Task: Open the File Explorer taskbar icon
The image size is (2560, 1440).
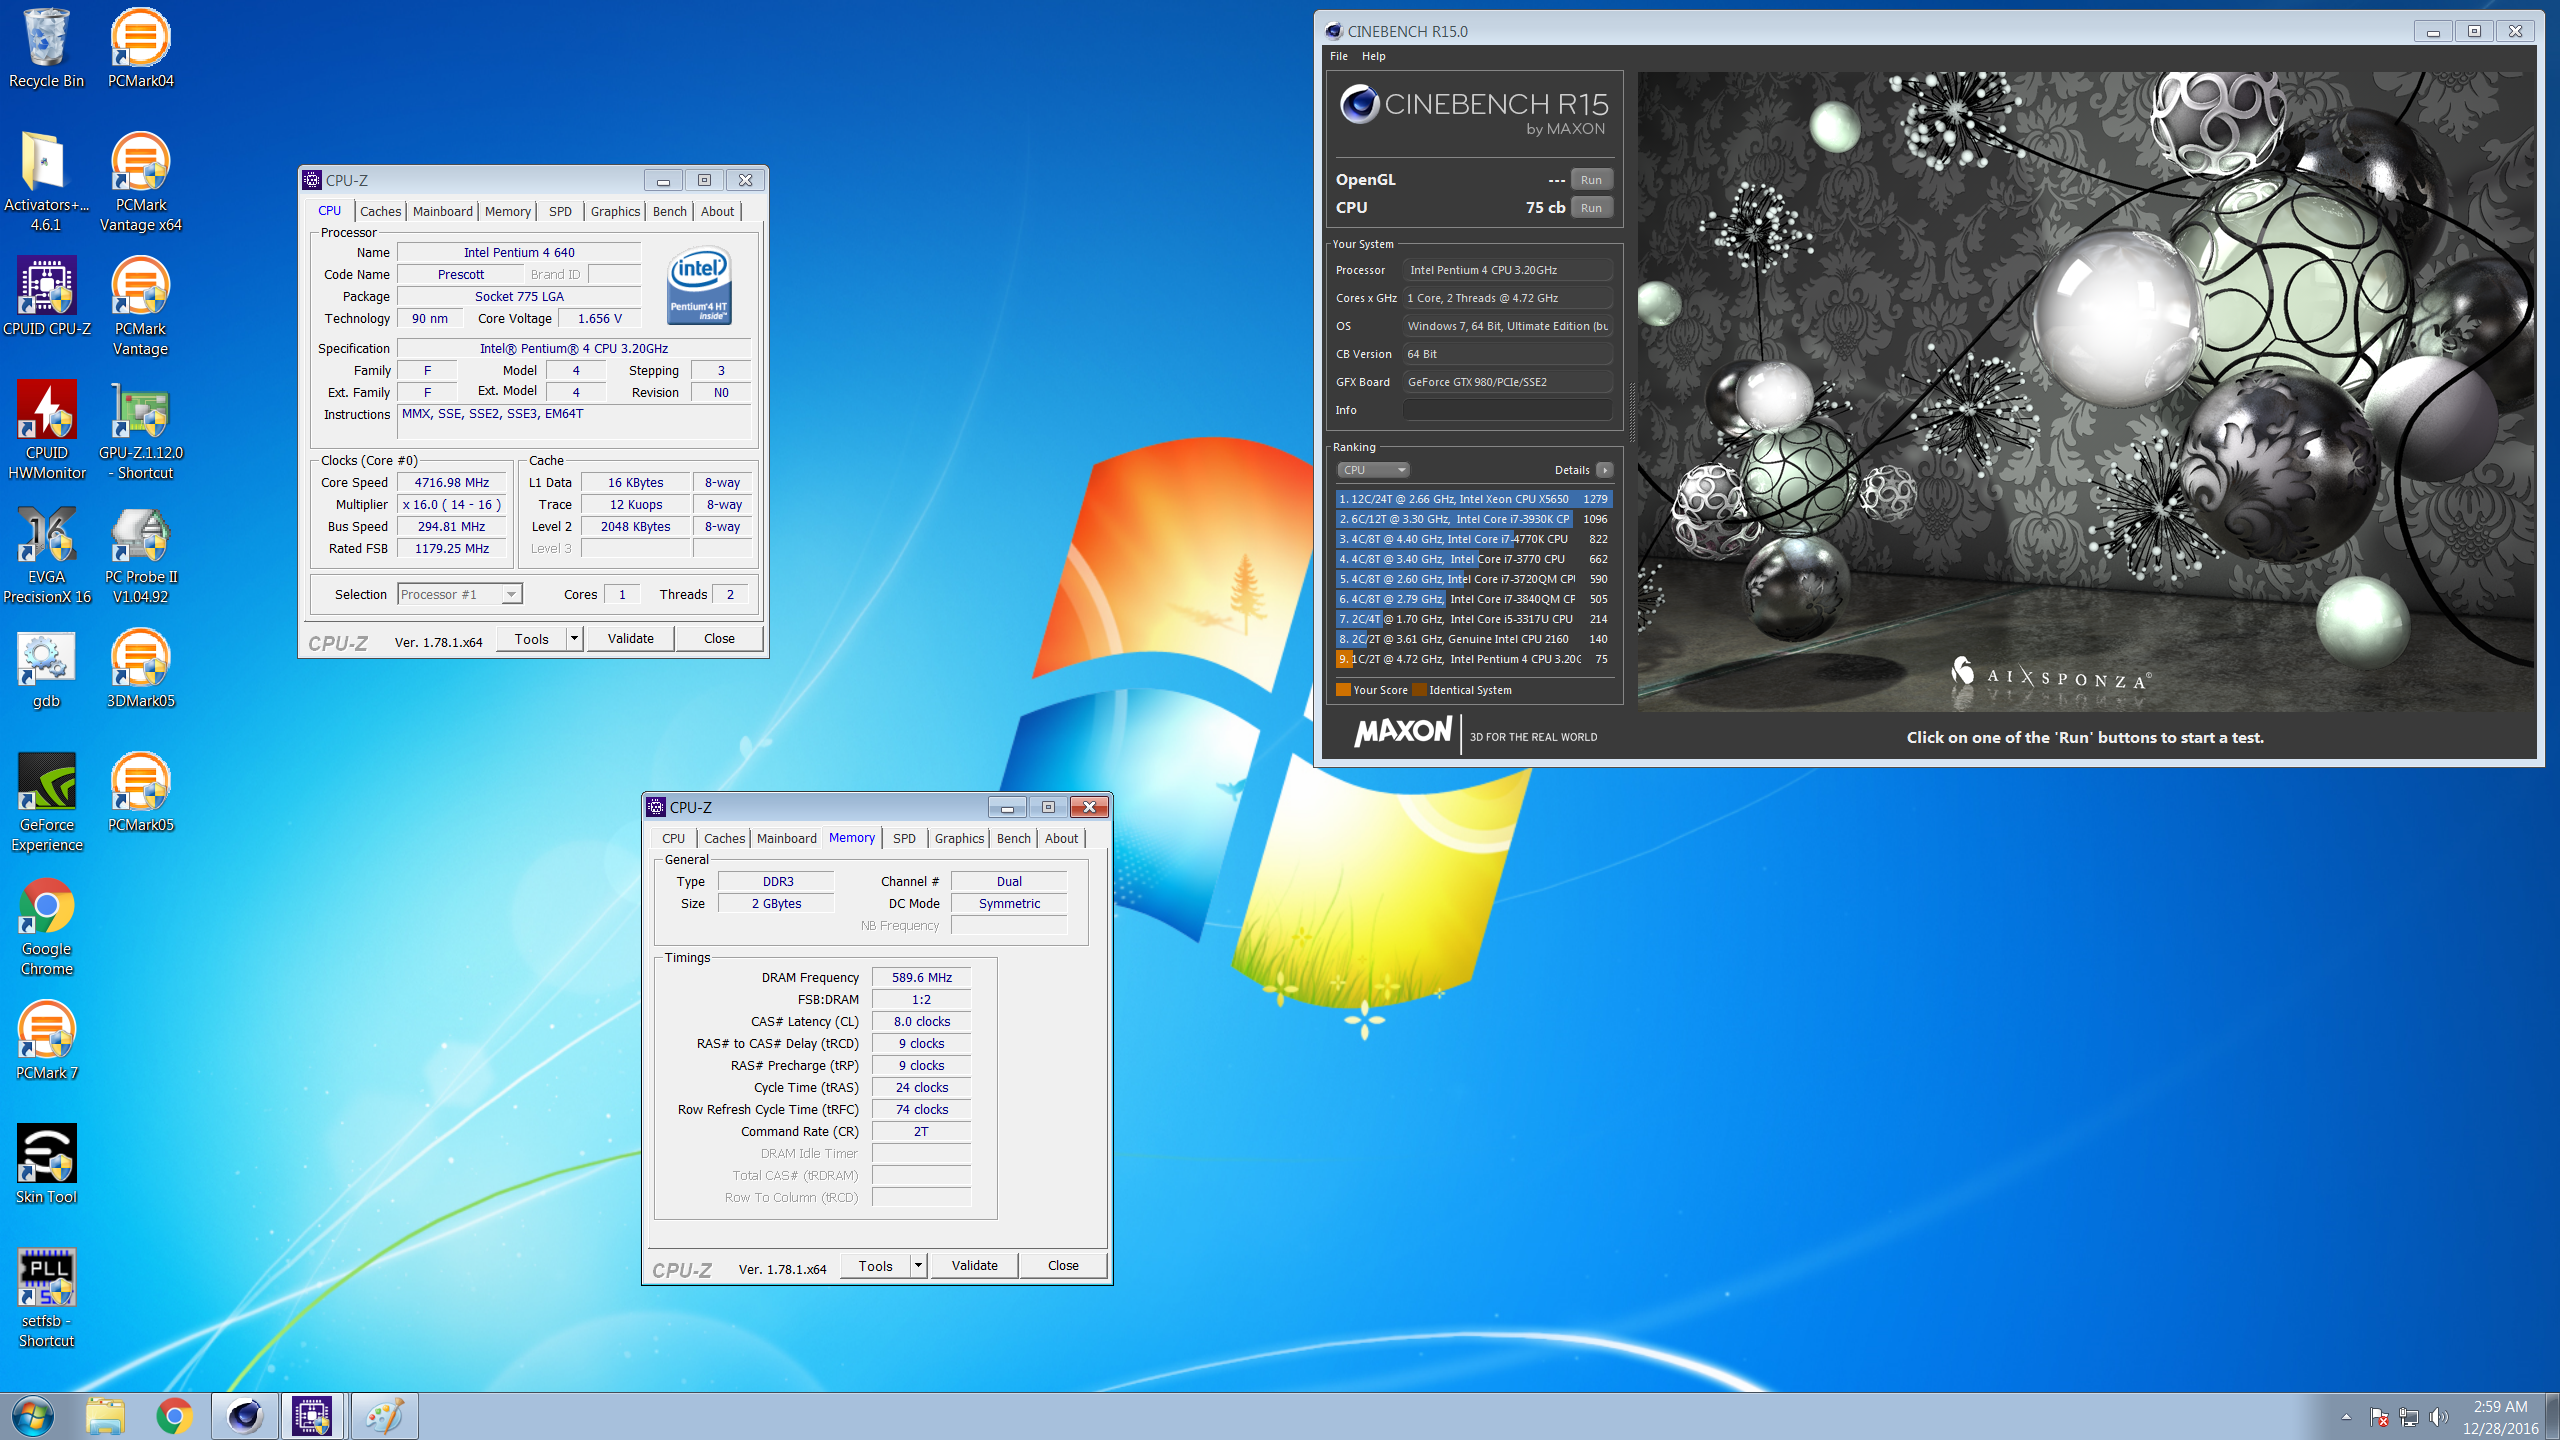Action: pyautogui.click(x=104, y=1416)
